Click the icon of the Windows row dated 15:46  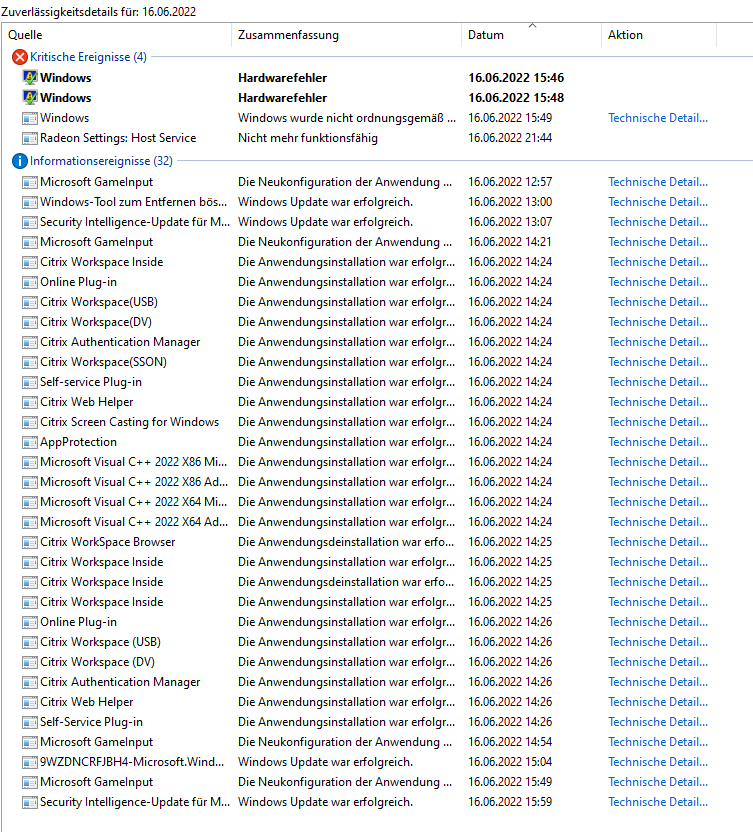pyautogui.click(x=30, y=77)
